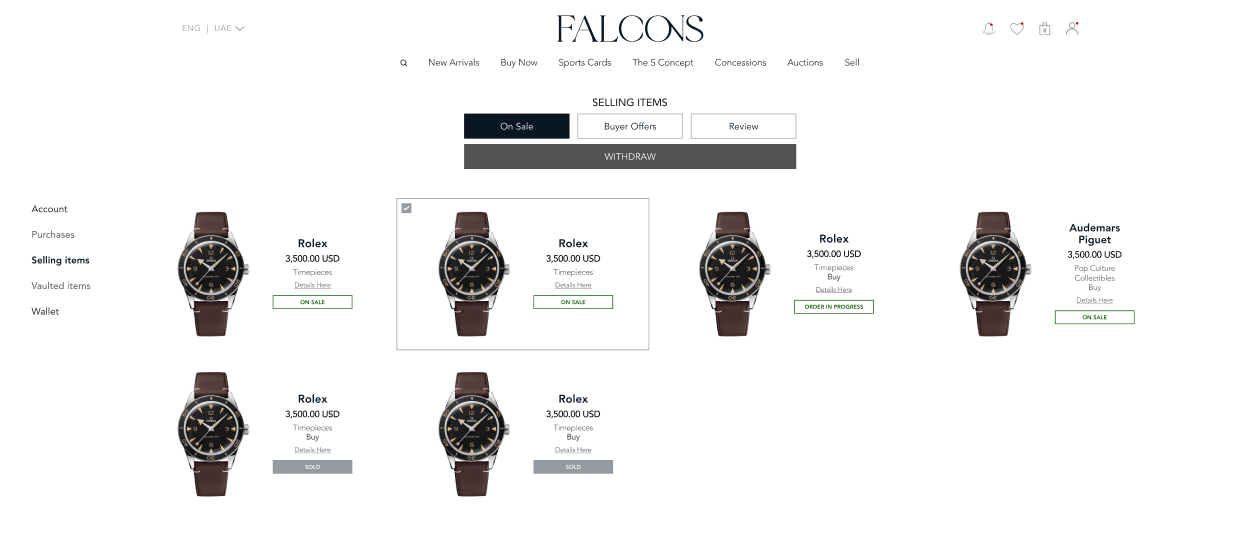Open the Auctions menu item

805,63
